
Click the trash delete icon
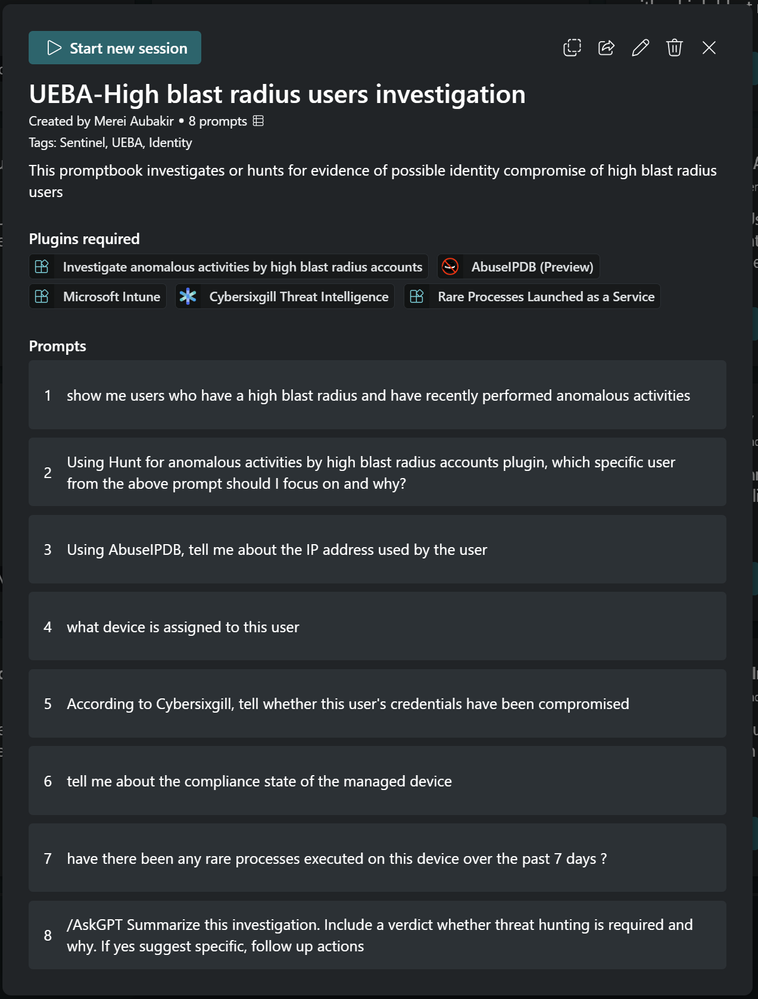click(x=675, y=48)
